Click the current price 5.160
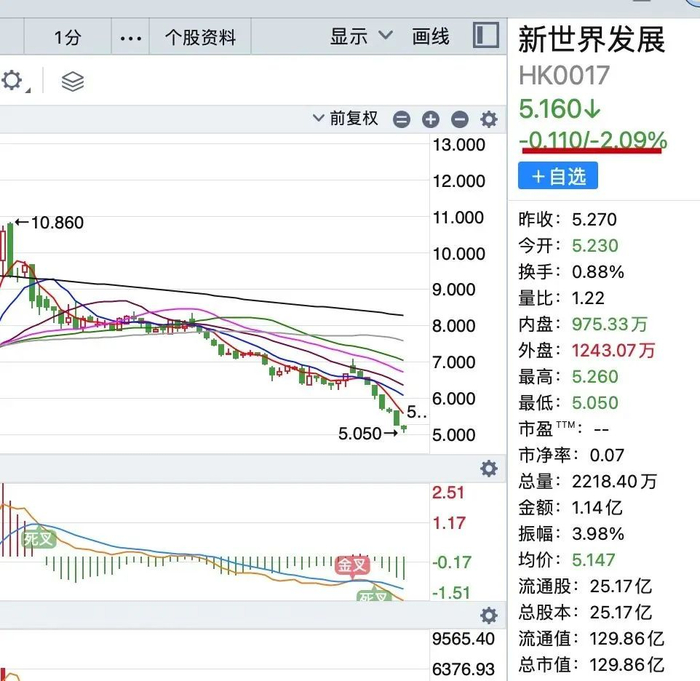The height and width of the screenshot is (681, 700). [x=560, y=109]
